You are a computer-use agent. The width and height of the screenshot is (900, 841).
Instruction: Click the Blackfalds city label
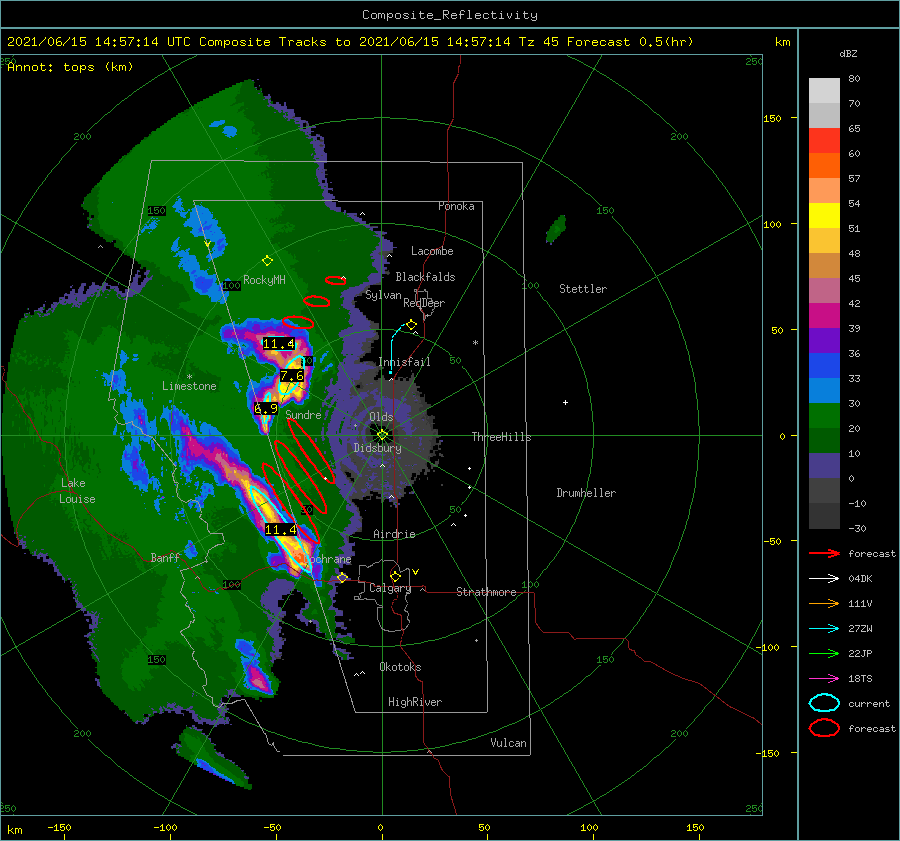(425, 277)
